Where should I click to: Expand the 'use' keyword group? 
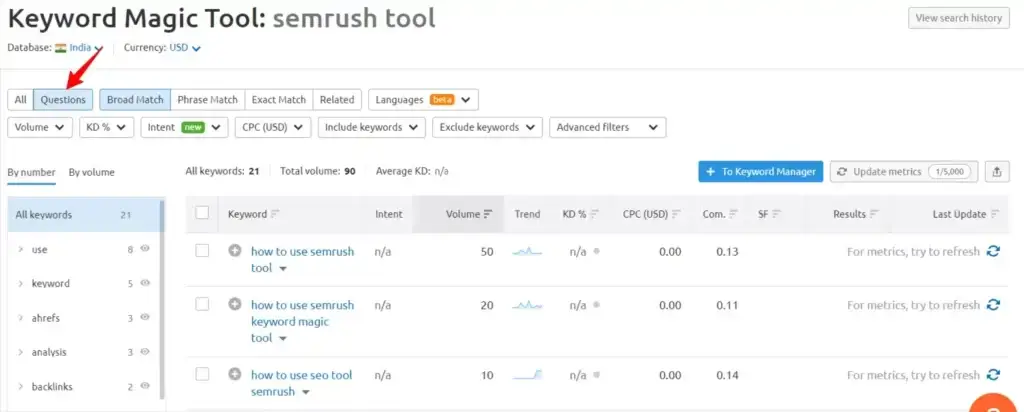tap(20, 249)
